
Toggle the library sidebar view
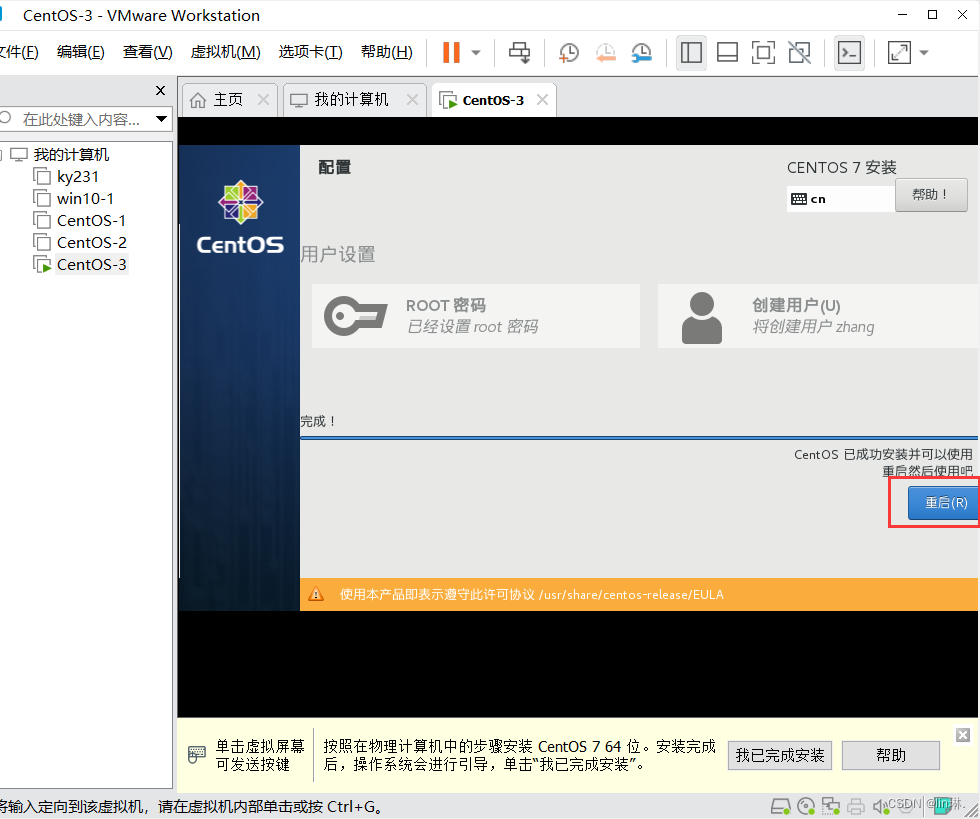click(x=691, y=53)
